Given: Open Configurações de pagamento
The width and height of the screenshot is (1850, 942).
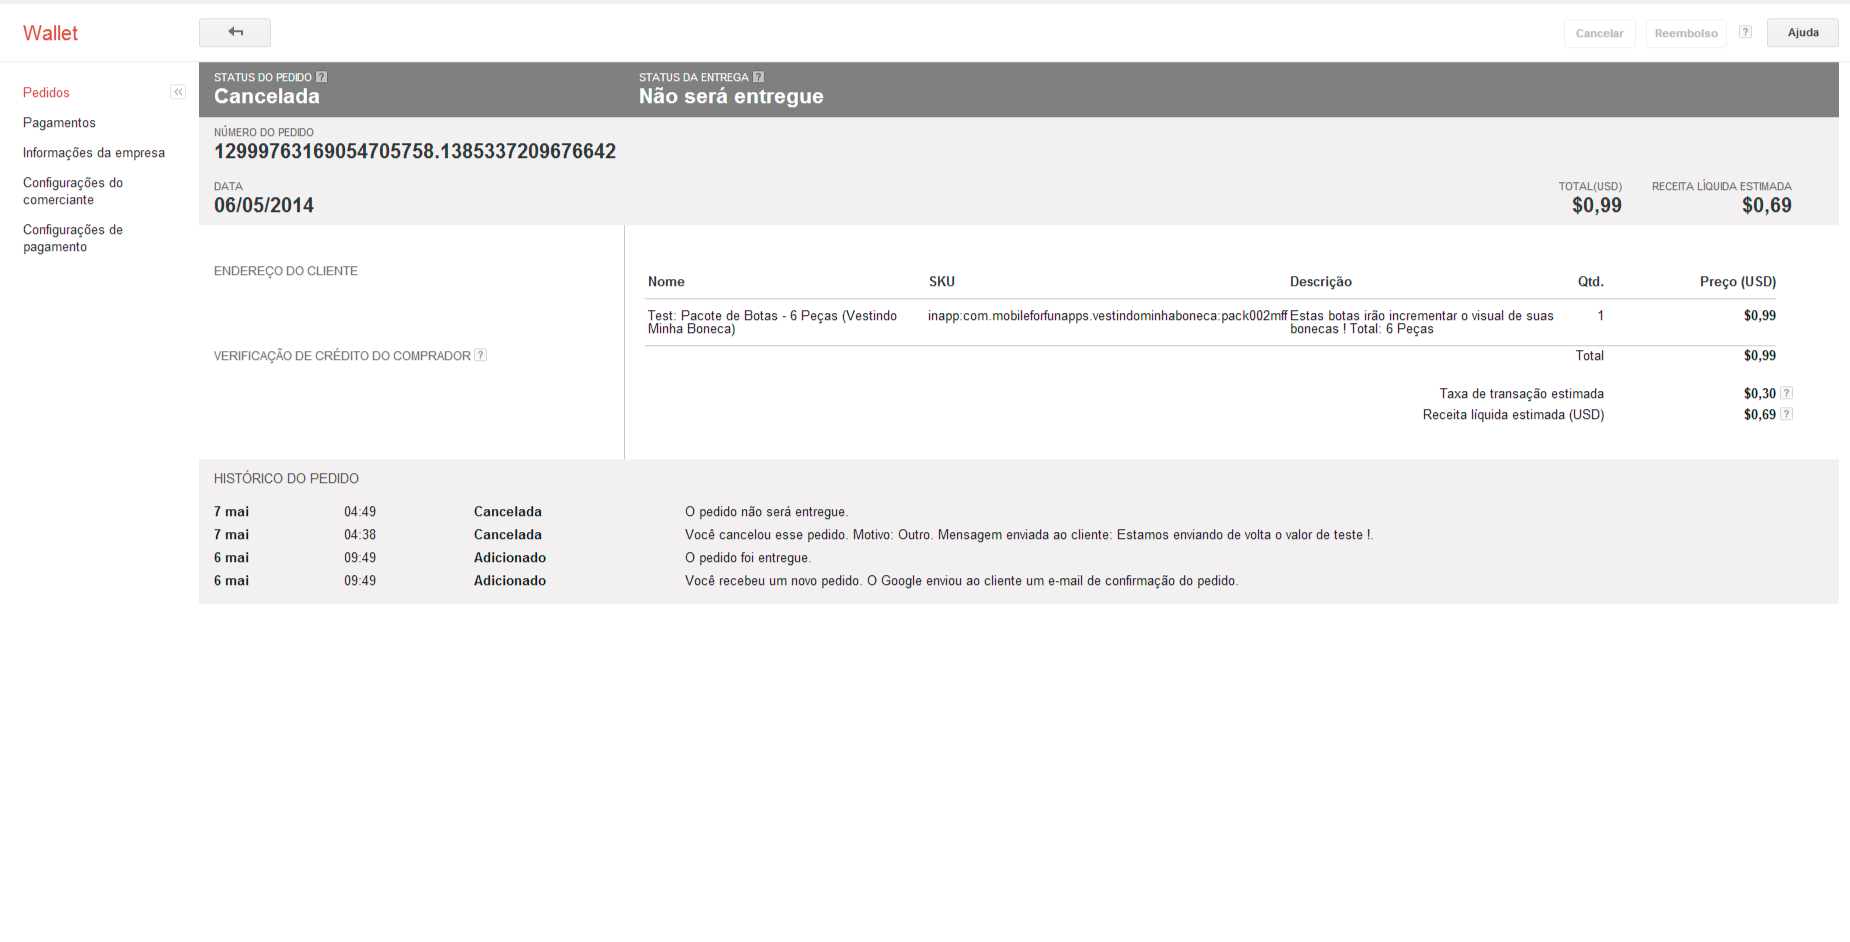Looking at the screenshot, I should pyautogui.click(x=73, y=238).
